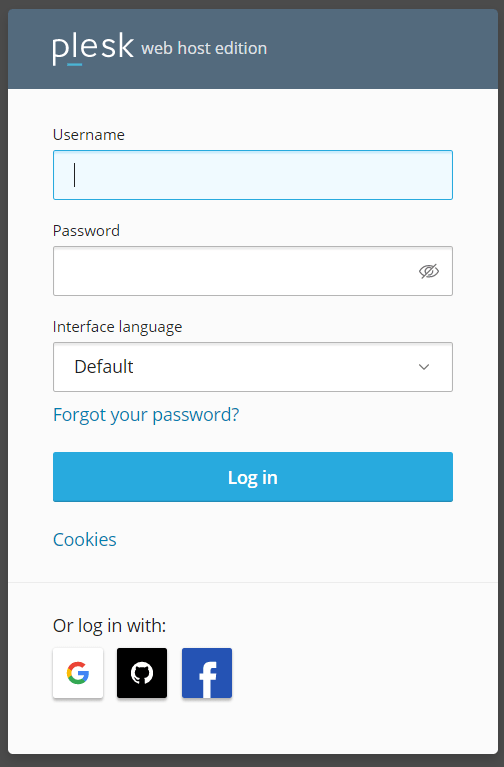Click the Password field label
504x767 pixels.
coord(86,231)
